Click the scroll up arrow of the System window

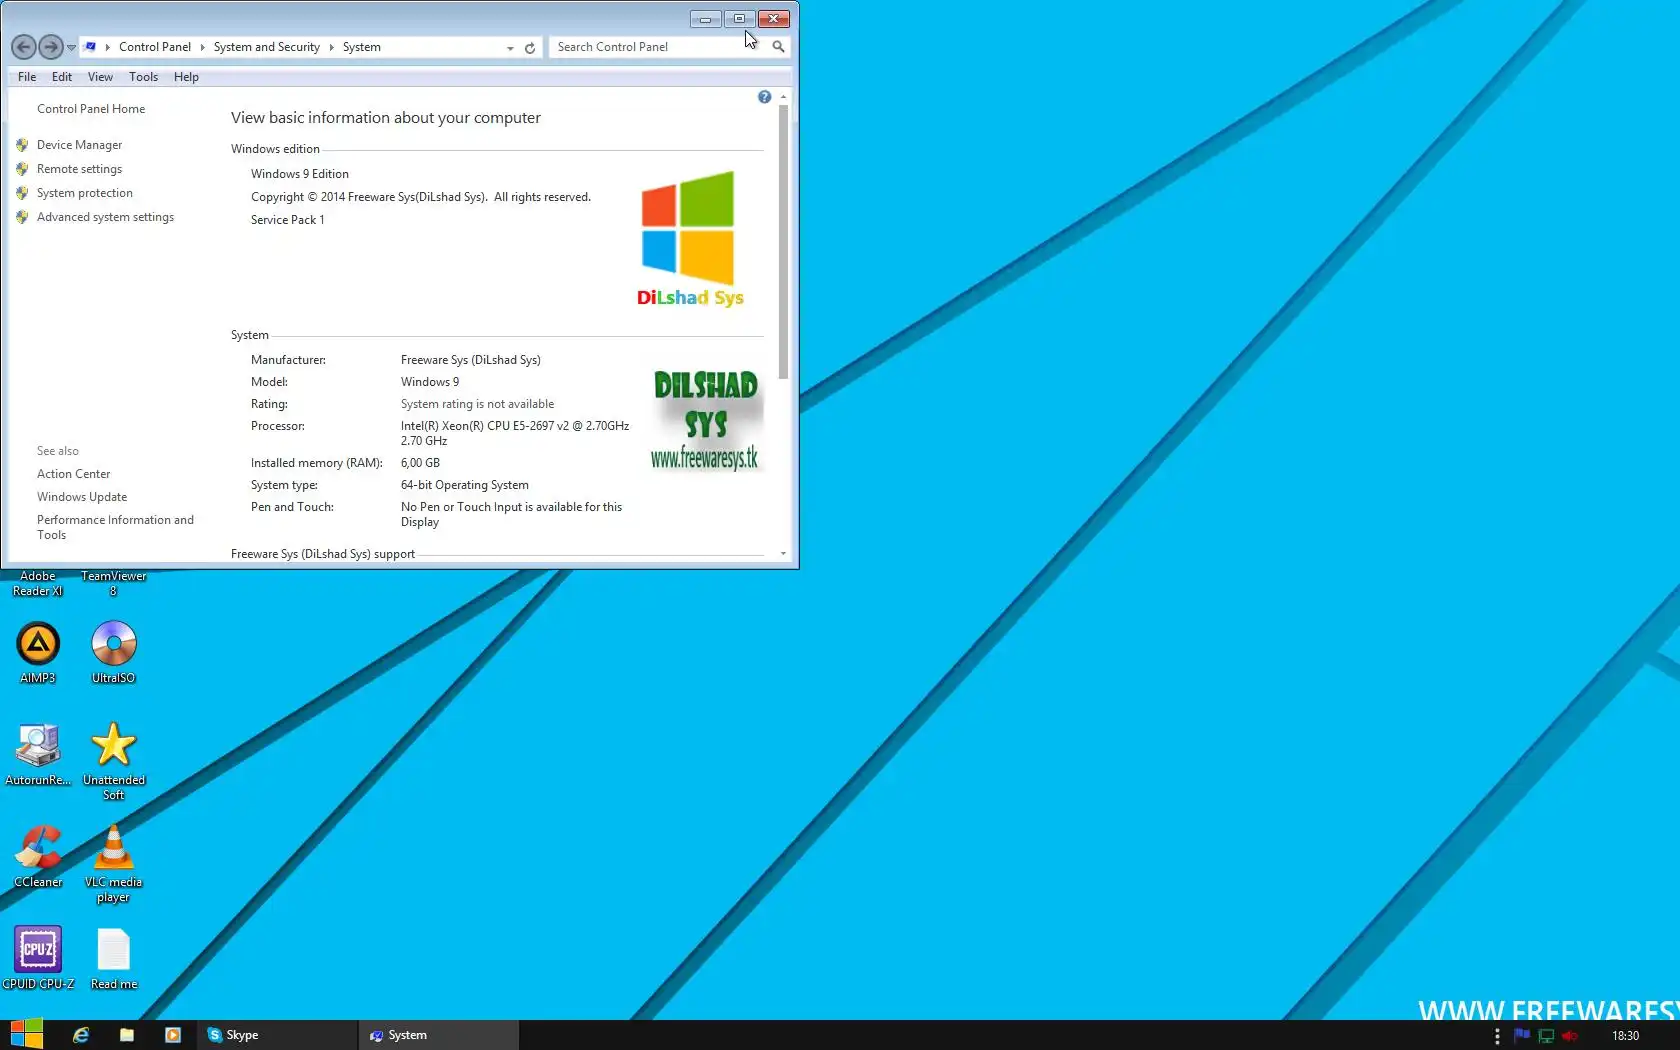[x=783, y=96]
